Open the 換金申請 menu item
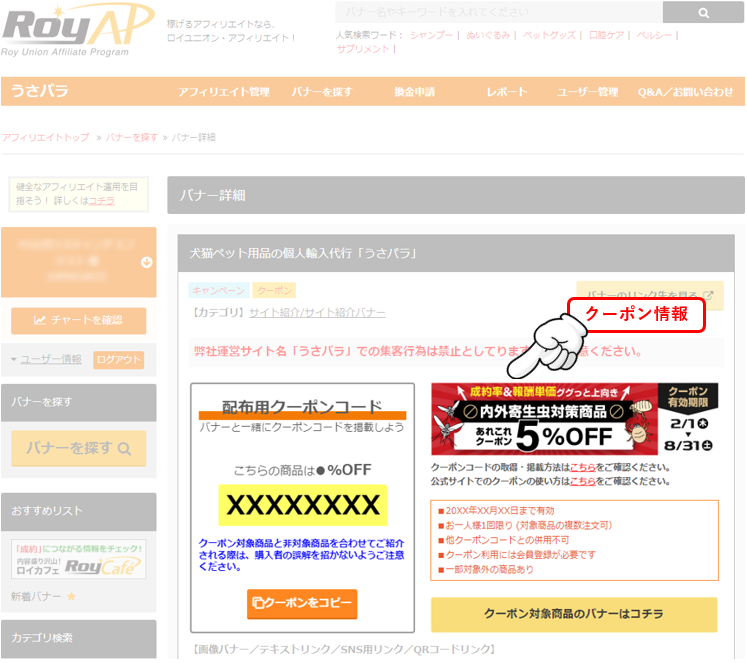Screen dimensions: 747x663 pos(414,92)
